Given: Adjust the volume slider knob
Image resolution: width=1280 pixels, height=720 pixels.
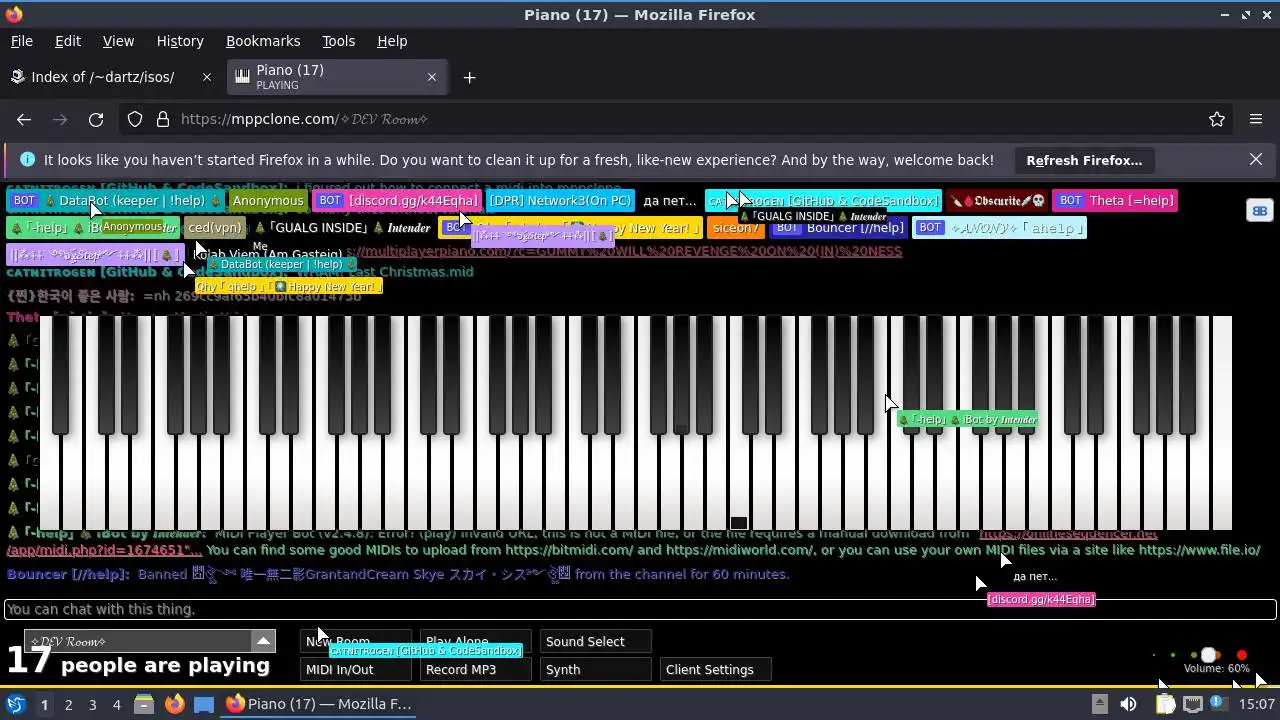Looking at the screenshot, I should point(1209,655).
